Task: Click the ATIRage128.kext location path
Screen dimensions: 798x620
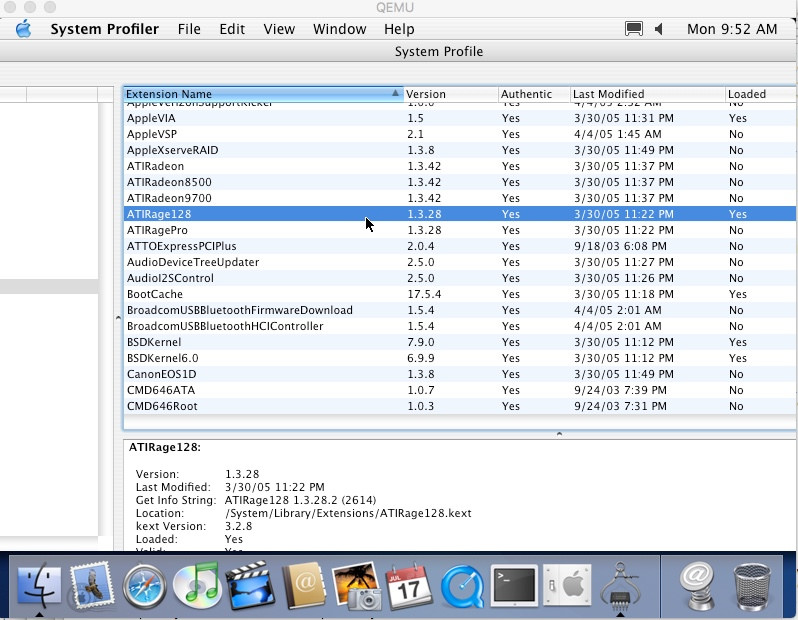Action: point(348,513)
